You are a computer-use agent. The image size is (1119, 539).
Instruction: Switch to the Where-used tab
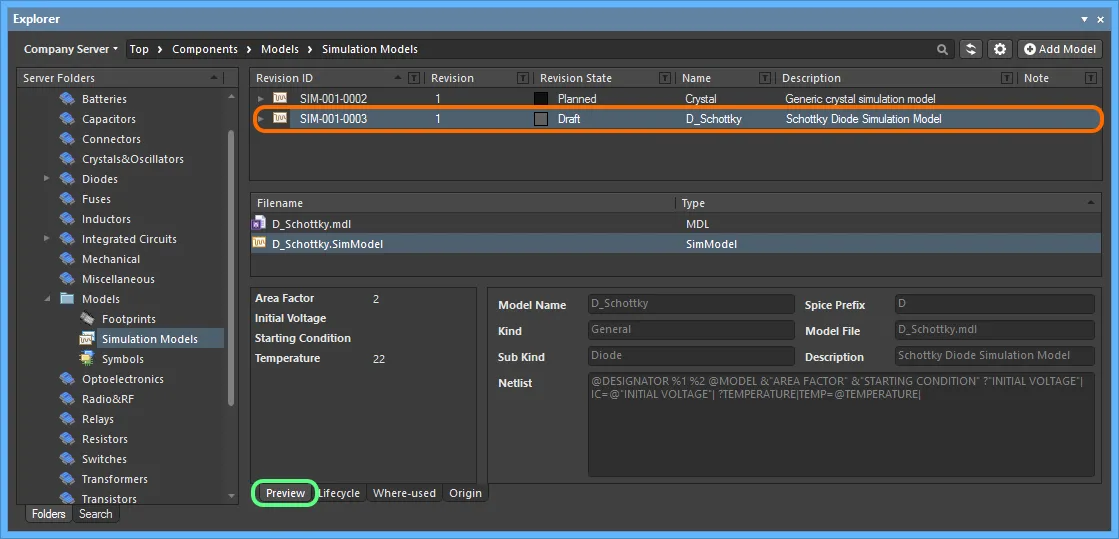tap(404, 493)
